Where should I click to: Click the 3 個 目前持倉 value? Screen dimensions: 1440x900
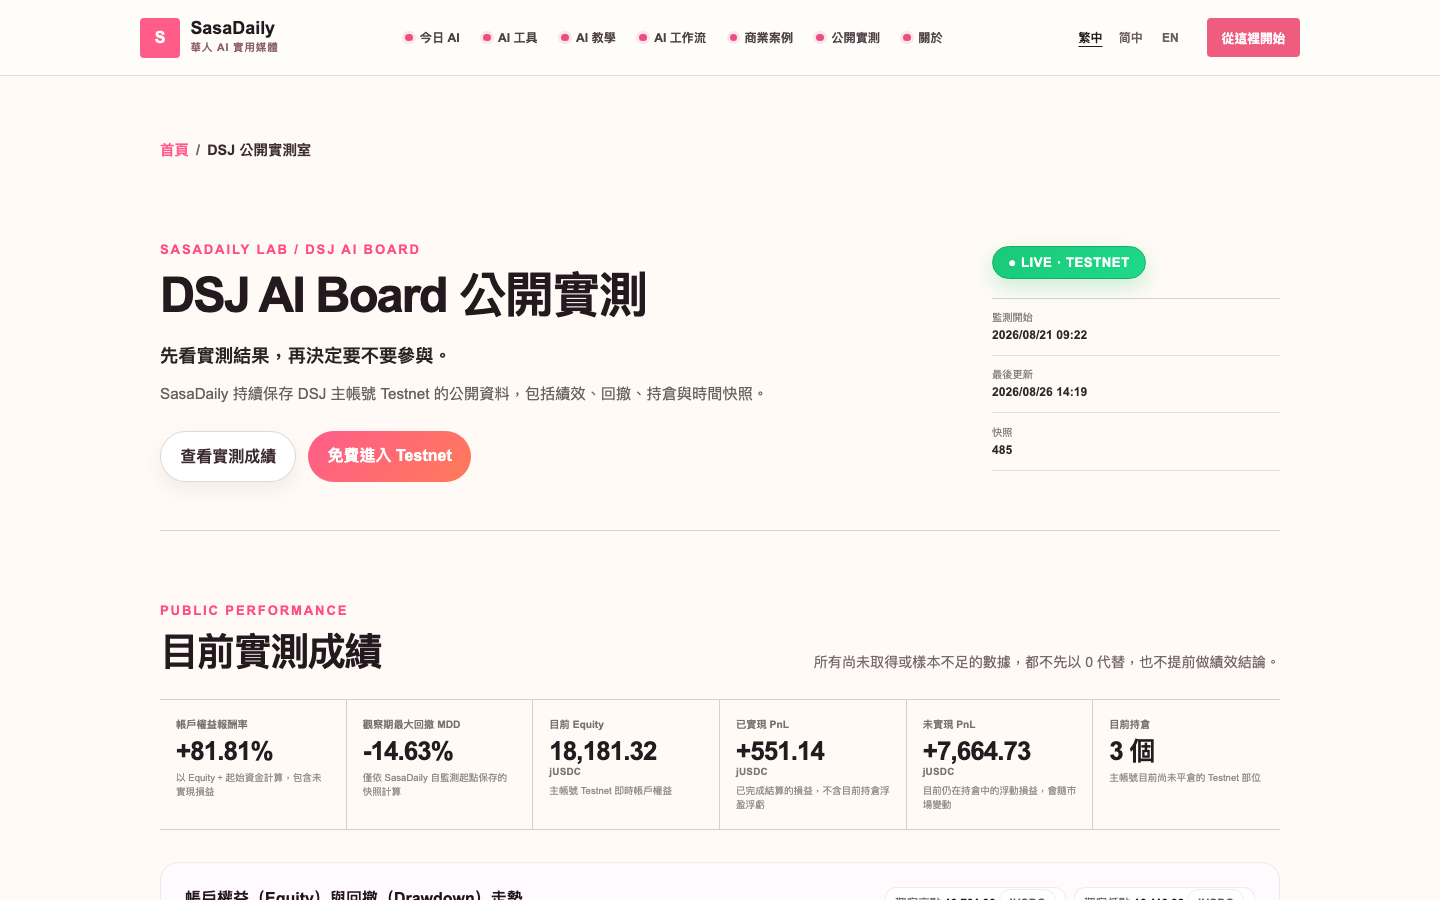pos(1132,751)
